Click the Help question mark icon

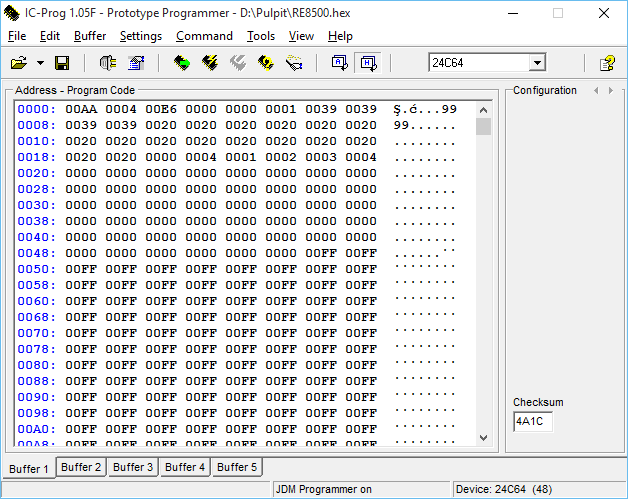pyautogui.click(x=606, y=63)
